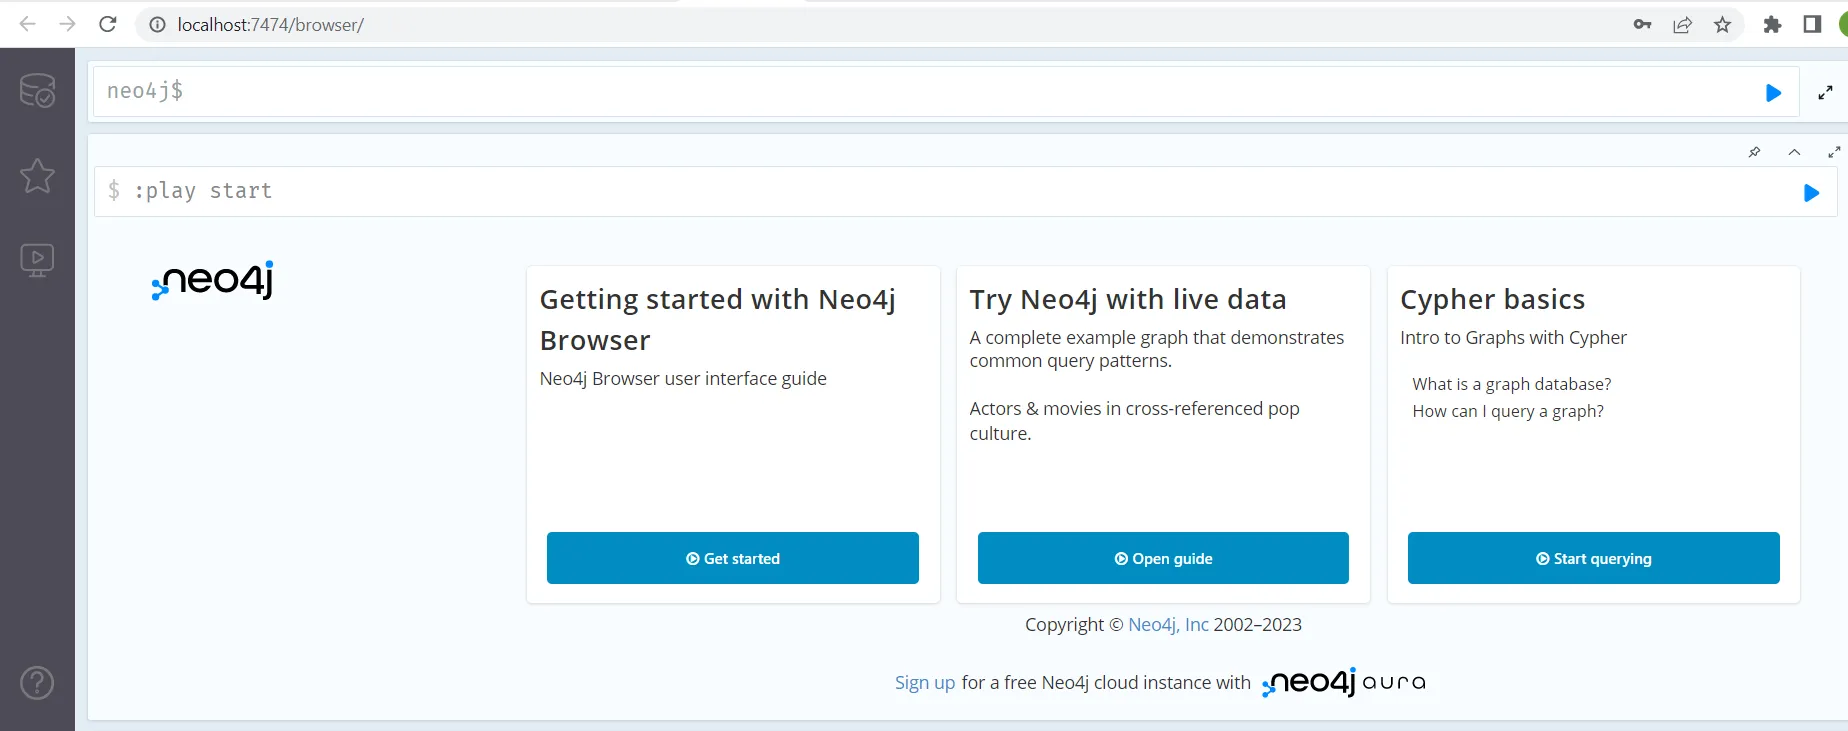
Task: Share this page via share icon
Action: (1682, 25)
